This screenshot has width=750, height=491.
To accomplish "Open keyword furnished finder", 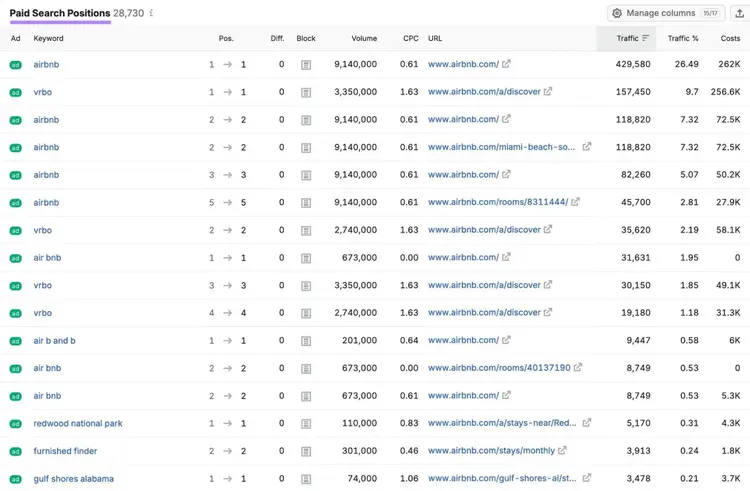I will click(65, 451).
